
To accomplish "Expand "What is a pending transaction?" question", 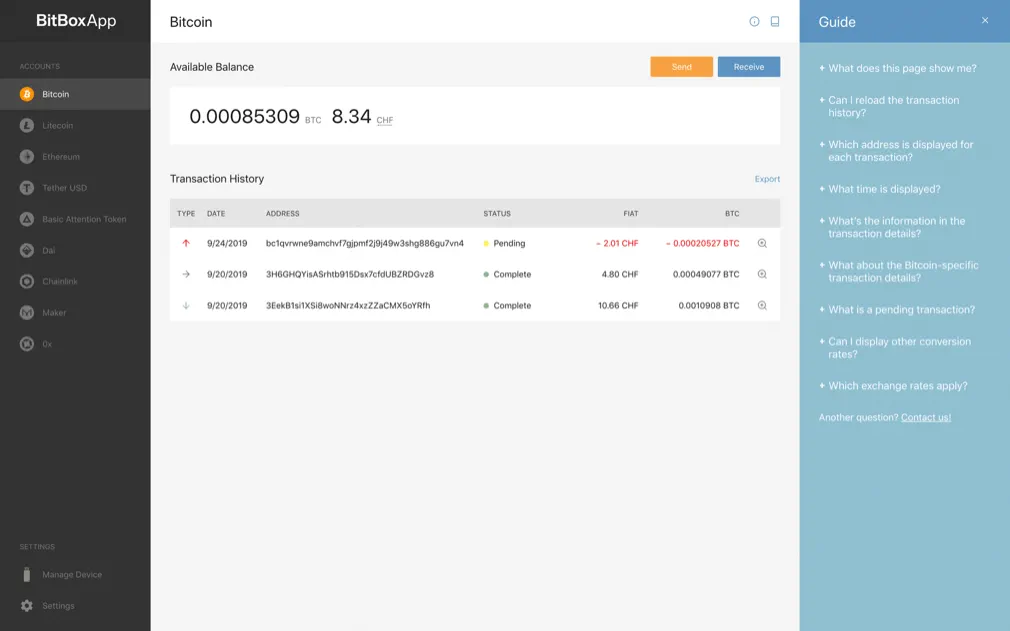I will coord(900,310).
